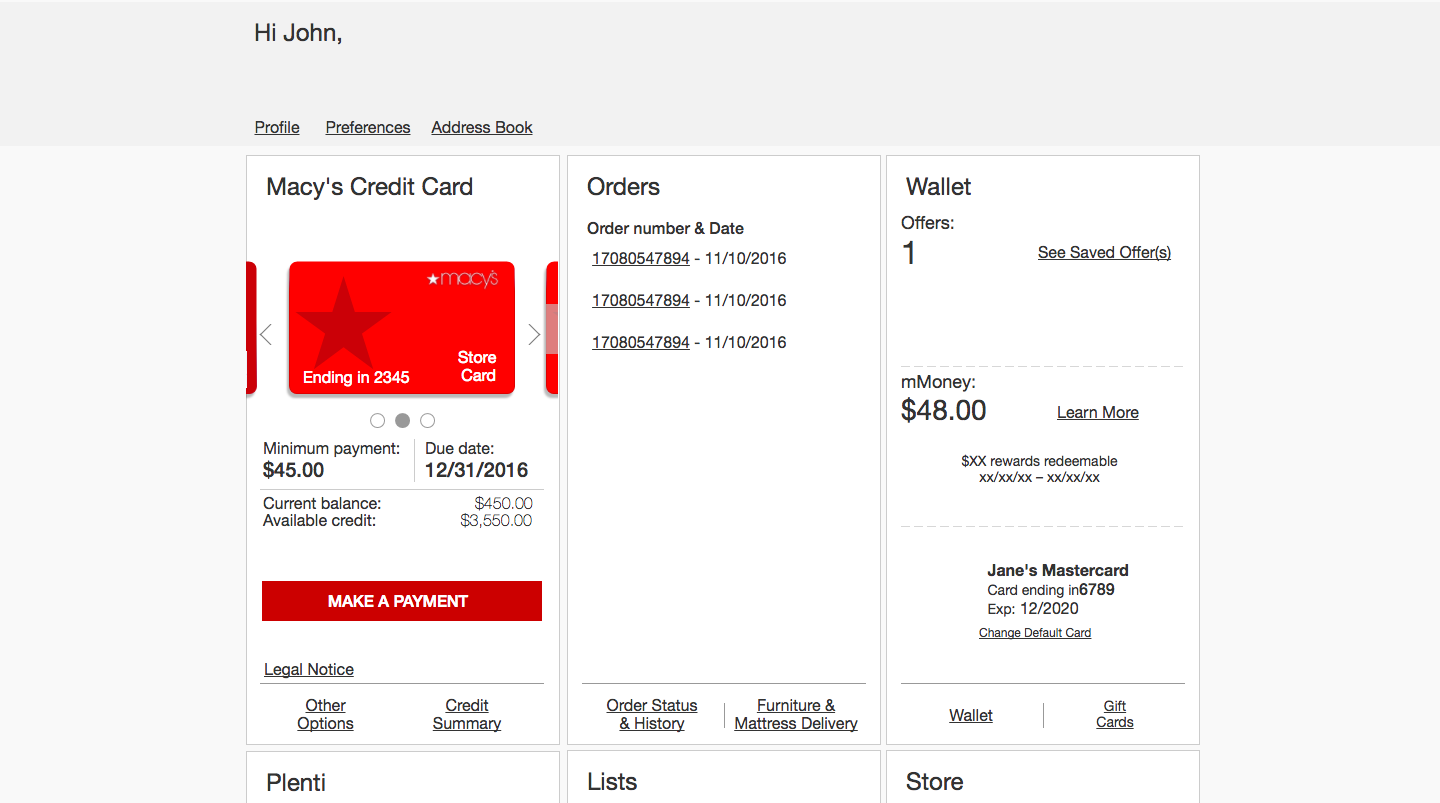Viewport: 1440px width, 803px height.
Task: Open Furniture & Mattress Delivery link
Action: (x=796, y=714)
